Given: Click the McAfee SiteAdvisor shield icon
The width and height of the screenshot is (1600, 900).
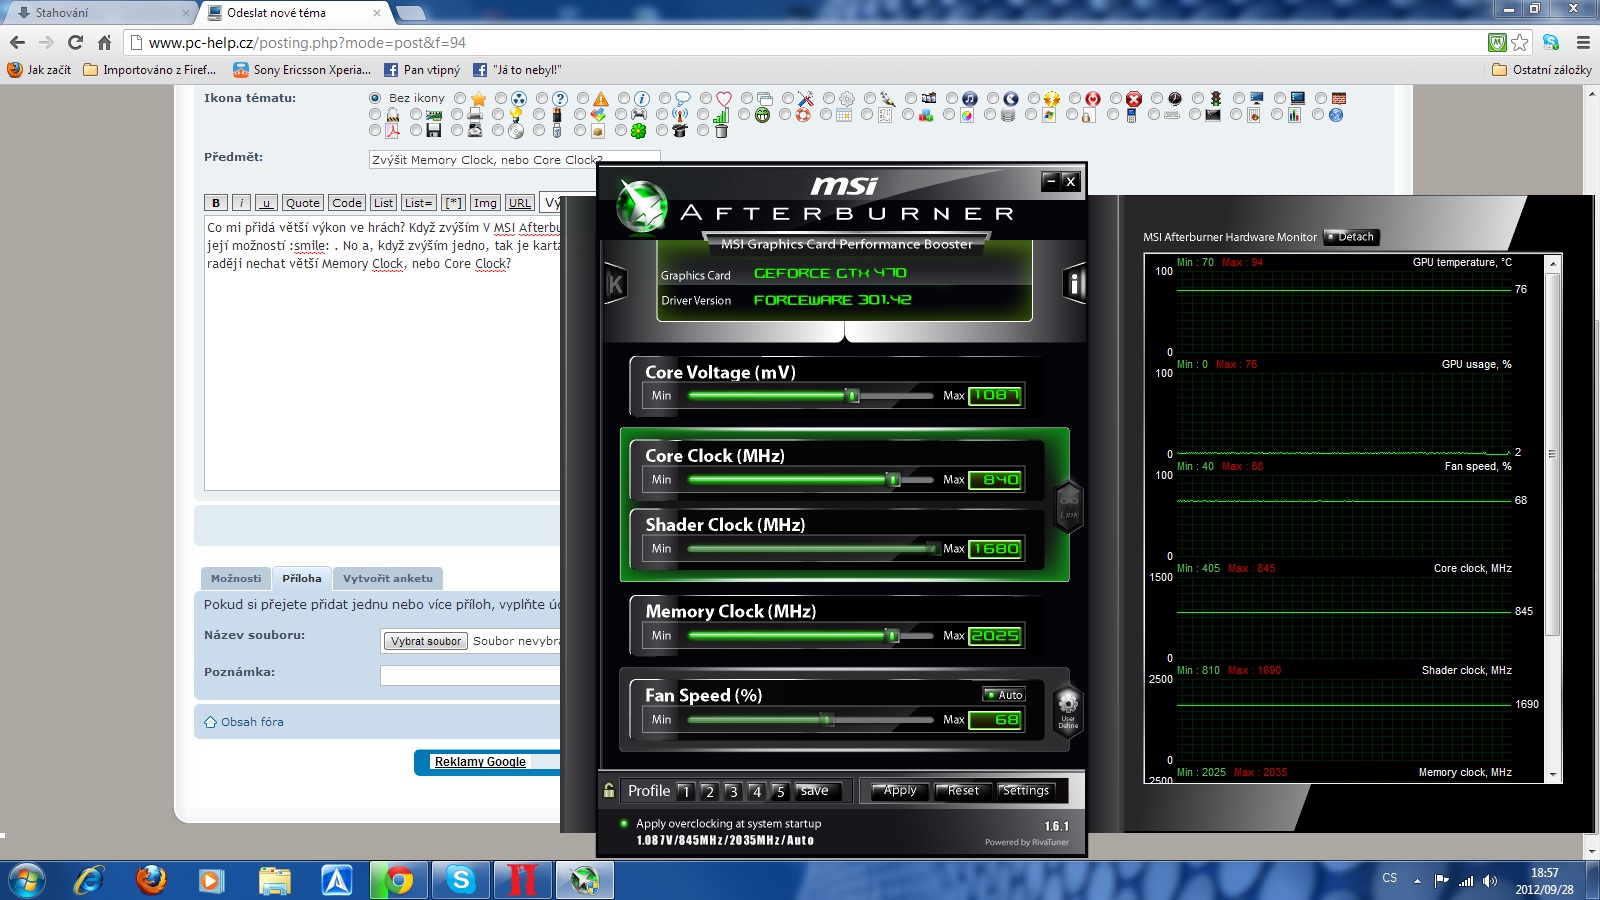Looking at the screenshot, I should (1497, 42).
